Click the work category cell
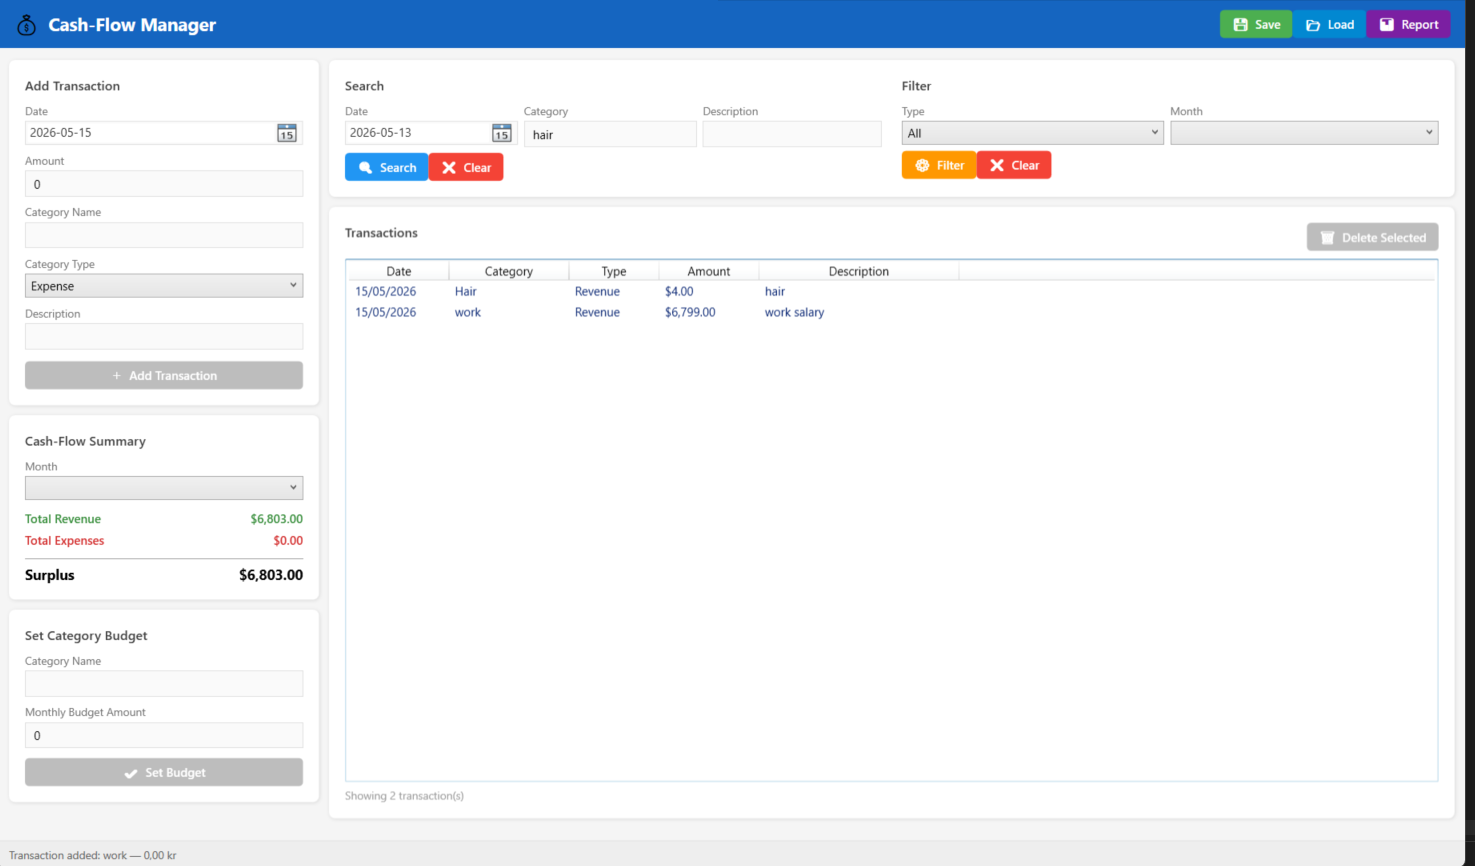The width and height of the screenshot is (1475, 866). 468,313
